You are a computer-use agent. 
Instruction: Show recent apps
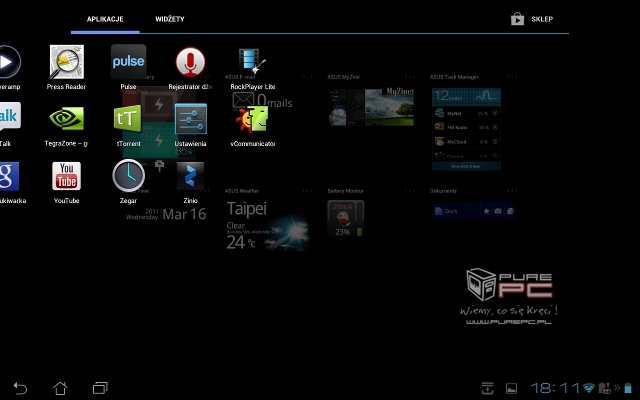pyautogui.click(x=100, y=388)
